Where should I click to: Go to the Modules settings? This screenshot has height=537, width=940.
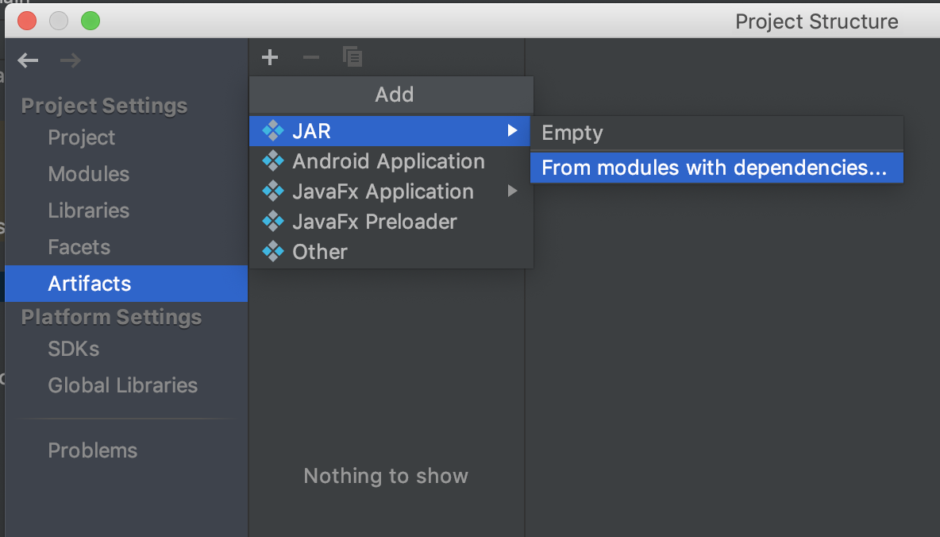[88, 174]
